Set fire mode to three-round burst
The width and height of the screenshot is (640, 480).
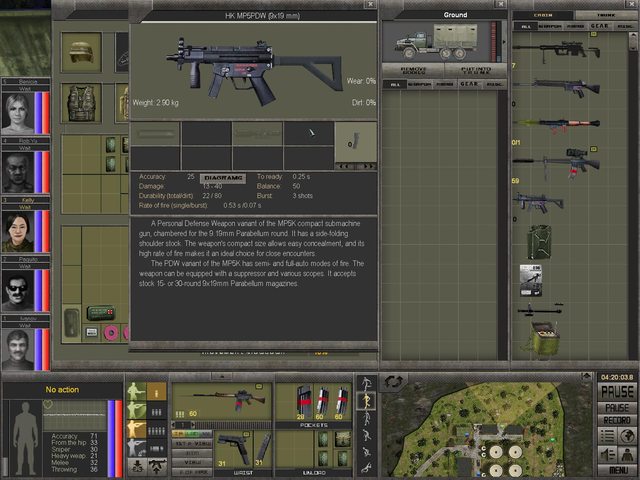point(157,412)
